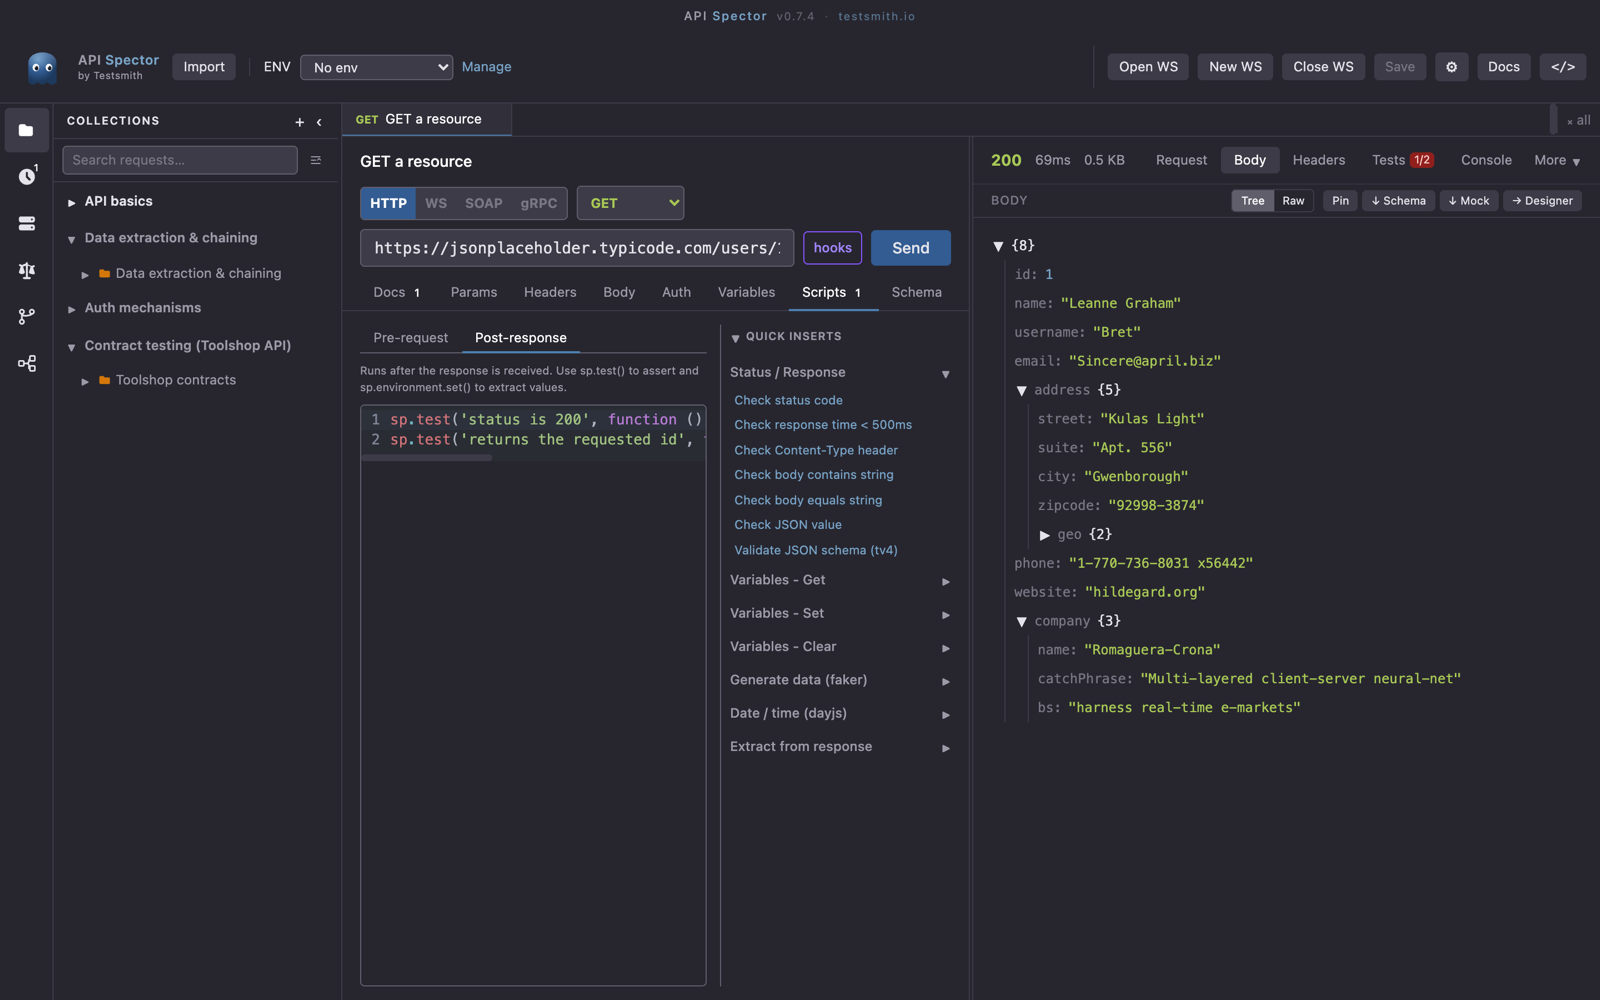Open the Tests tab with 1/2 badge
Viewport: 1600px width, 1000px height.
[x=1402, y=160]
